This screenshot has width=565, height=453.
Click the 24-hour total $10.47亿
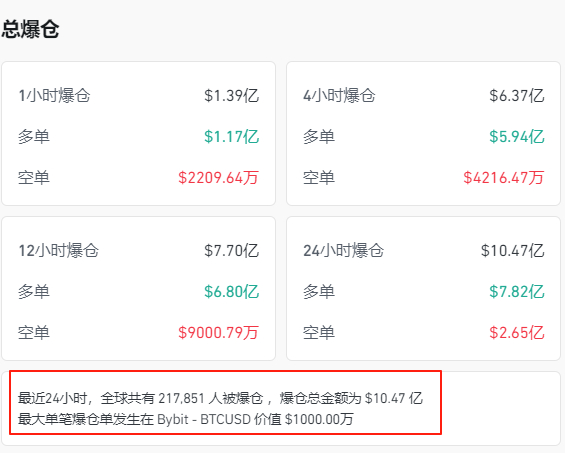(512, 250)
